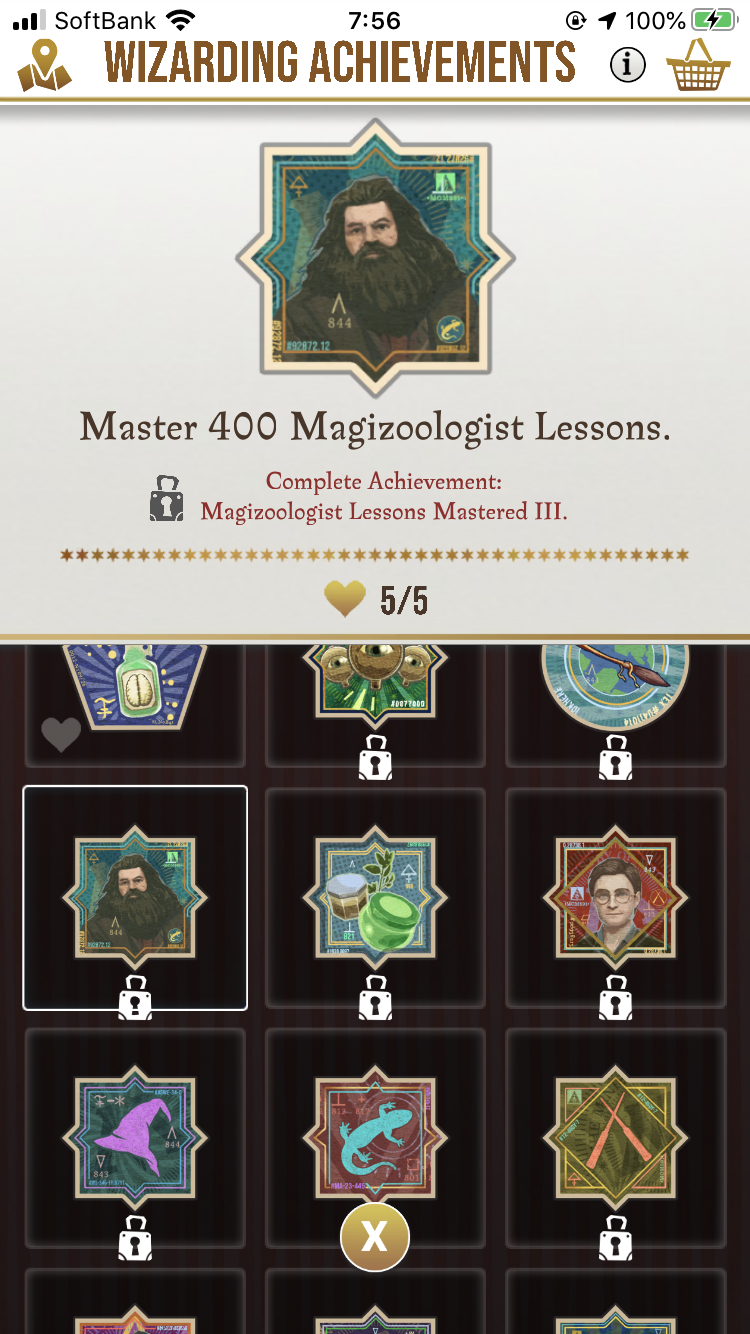
Task: Select the Hagrid badge in grid
Action: click(x=135, y=897)
